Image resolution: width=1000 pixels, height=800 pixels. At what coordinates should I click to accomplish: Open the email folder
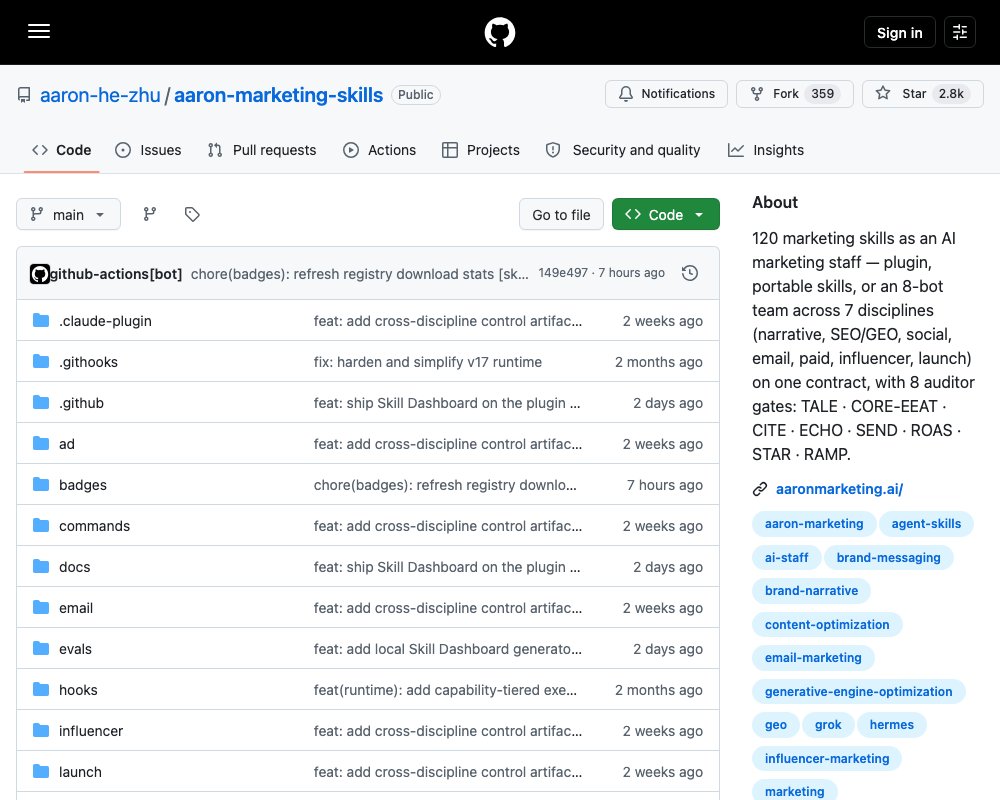[76, 608]
